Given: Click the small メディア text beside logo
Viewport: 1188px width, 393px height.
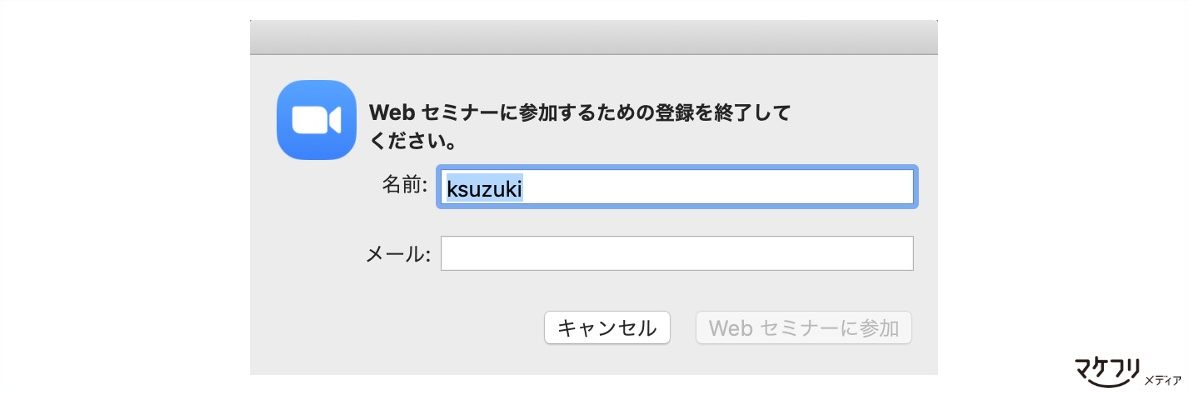Looking at the screenshot, I should (x=1162, y=379).
